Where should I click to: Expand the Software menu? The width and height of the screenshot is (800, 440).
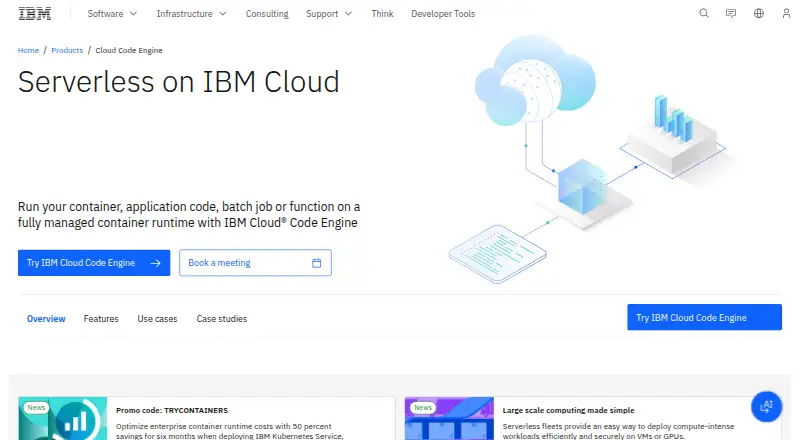pyautogui.click(x=112, y=14)
